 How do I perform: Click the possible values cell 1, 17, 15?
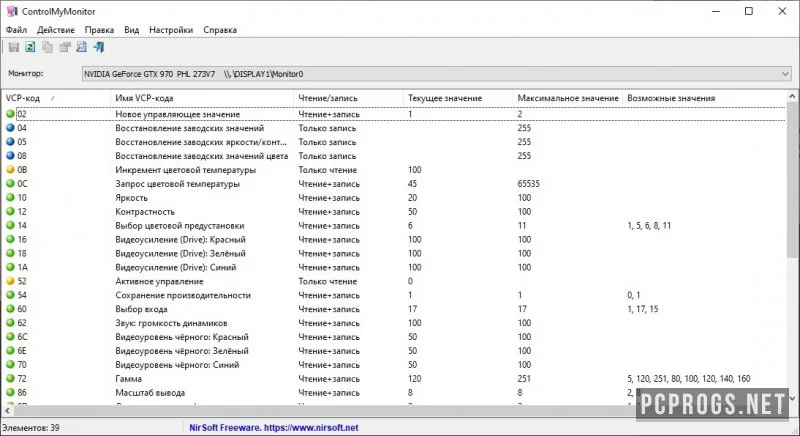[643, 309]
